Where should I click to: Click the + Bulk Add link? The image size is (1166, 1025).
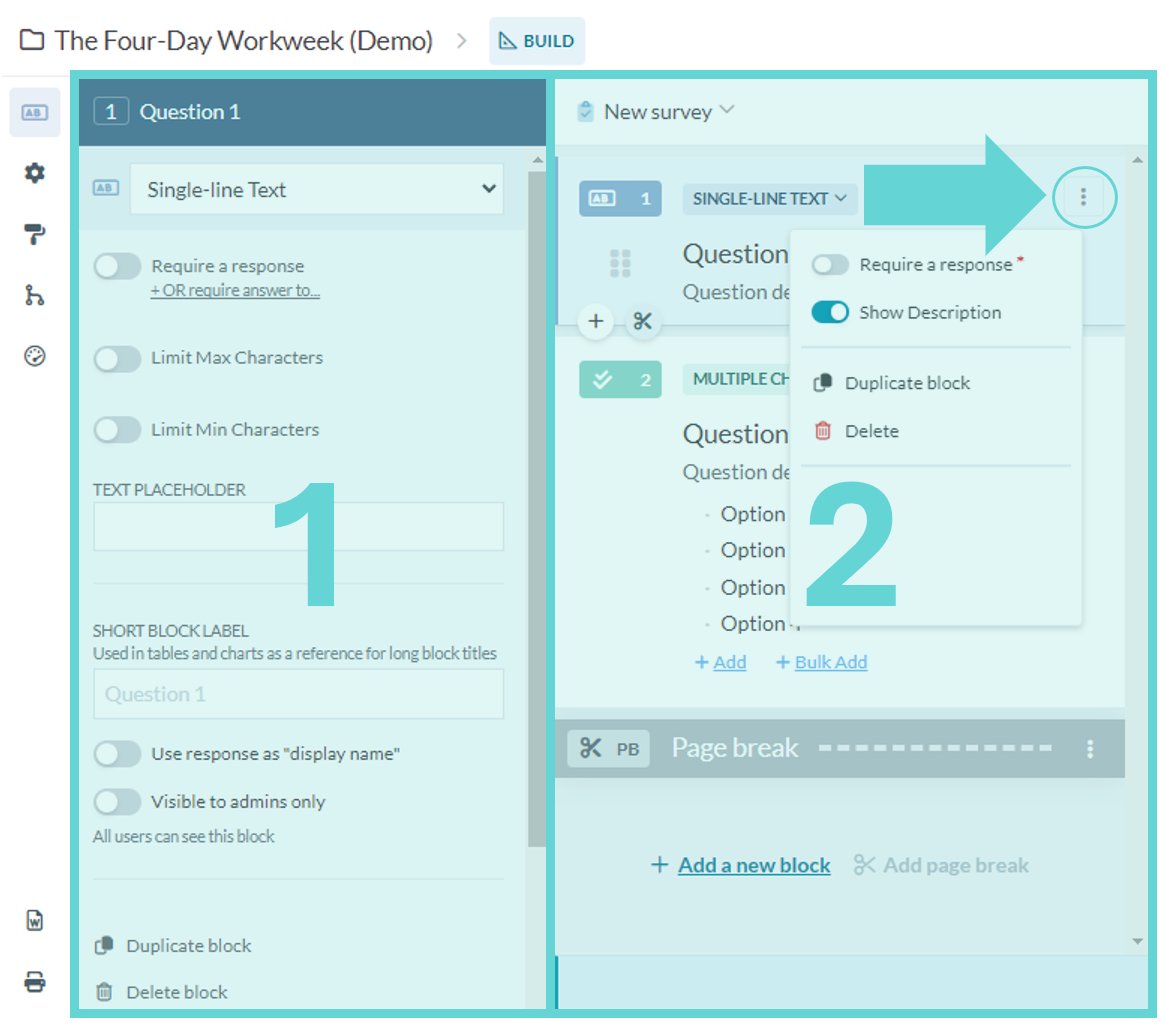(x=822, y=662)
